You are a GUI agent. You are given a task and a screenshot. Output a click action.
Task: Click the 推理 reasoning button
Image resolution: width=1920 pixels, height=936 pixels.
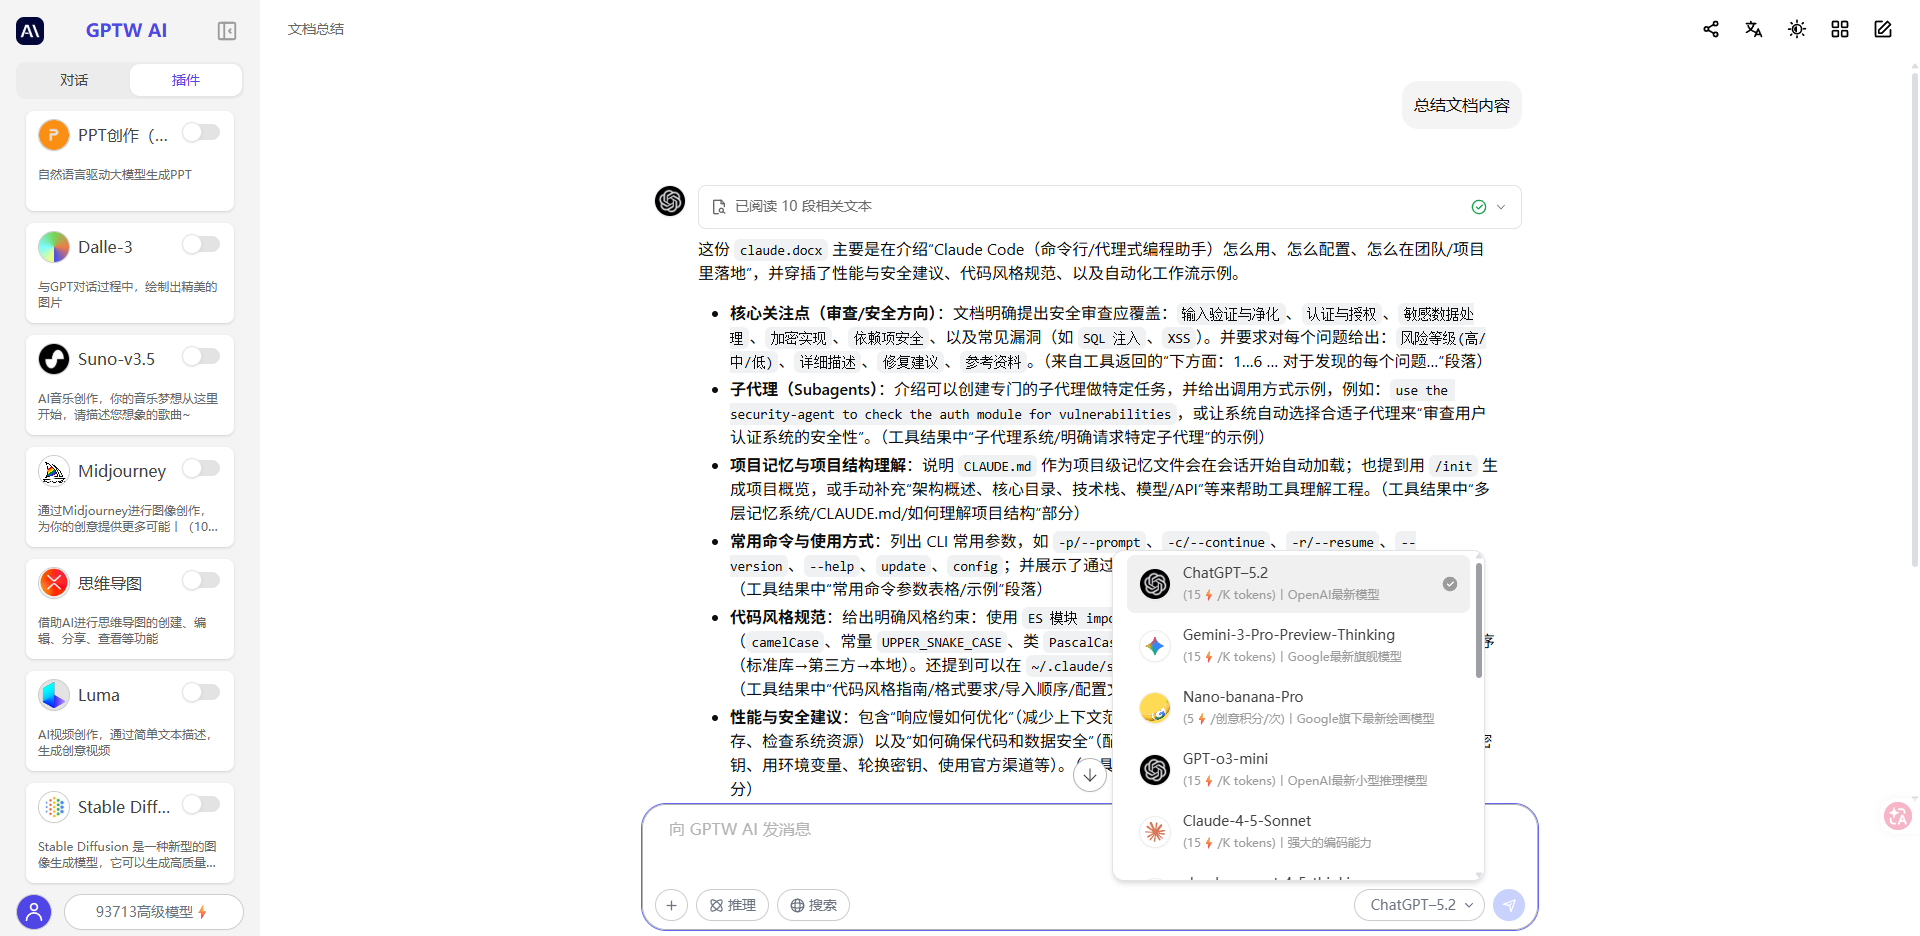point(733,905)
